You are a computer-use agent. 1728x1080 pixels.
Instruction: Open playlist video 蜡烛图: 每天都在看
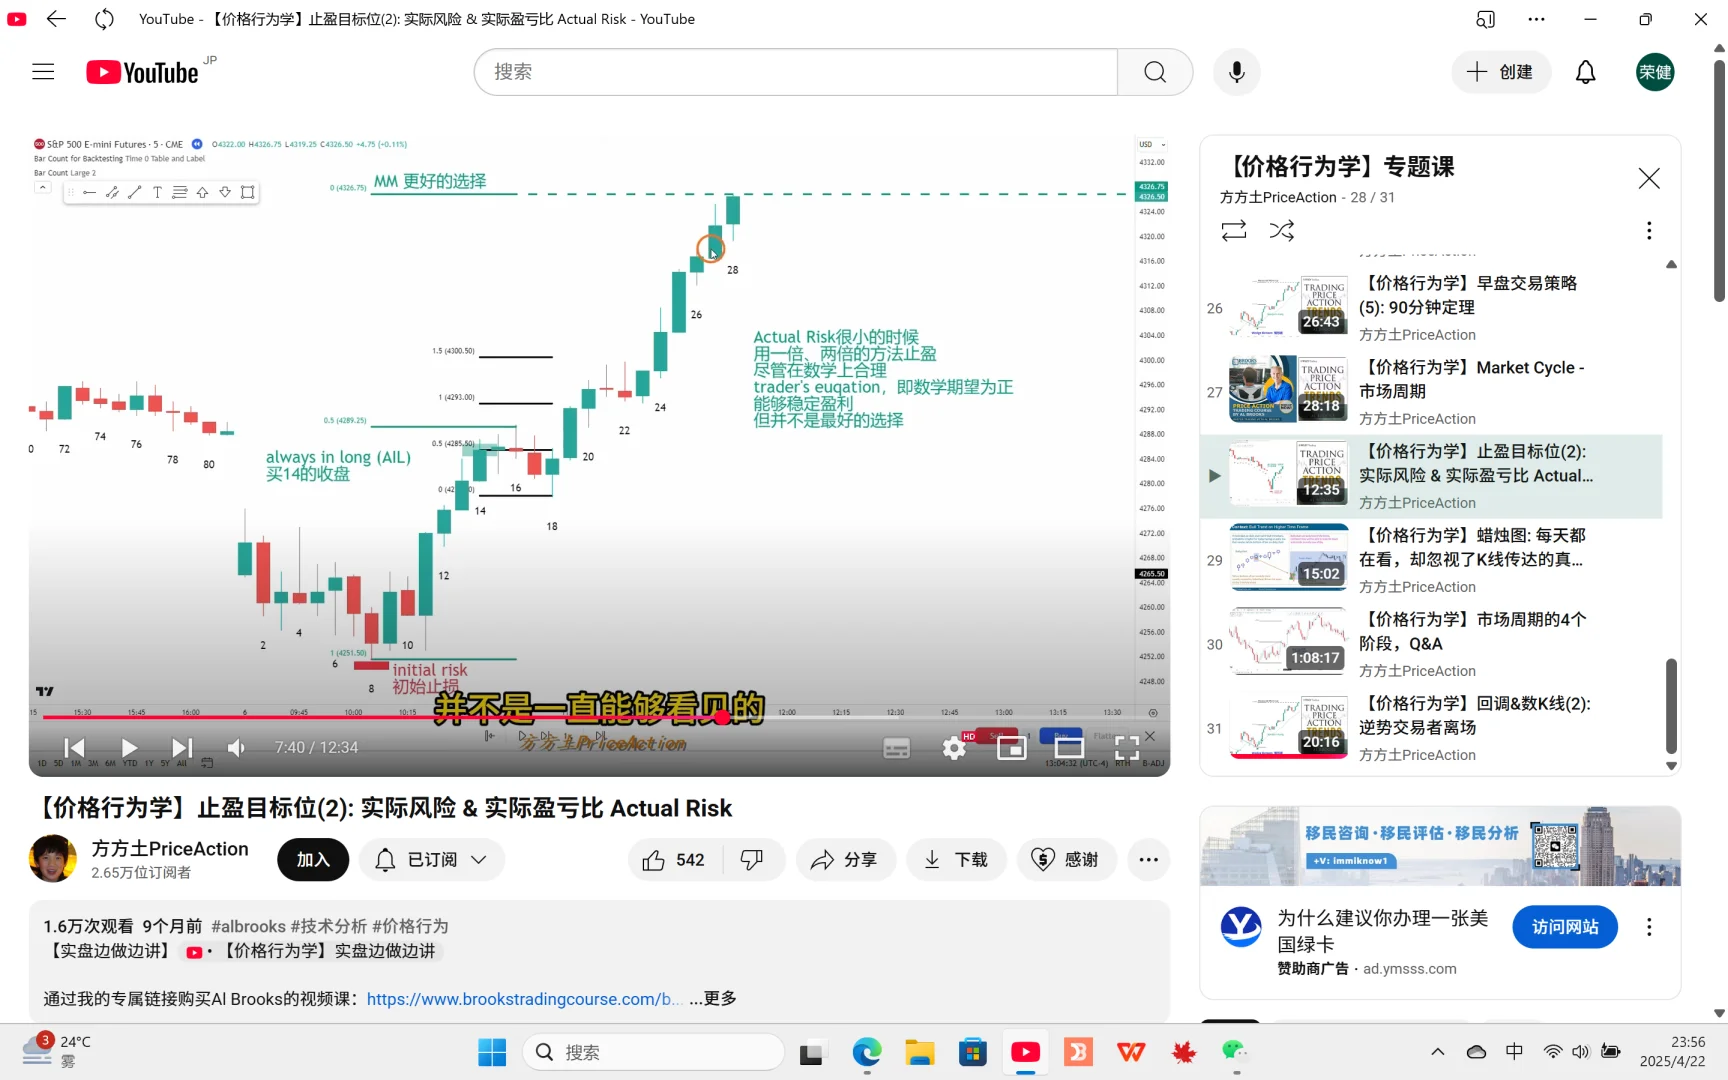tap(1431, 560)
